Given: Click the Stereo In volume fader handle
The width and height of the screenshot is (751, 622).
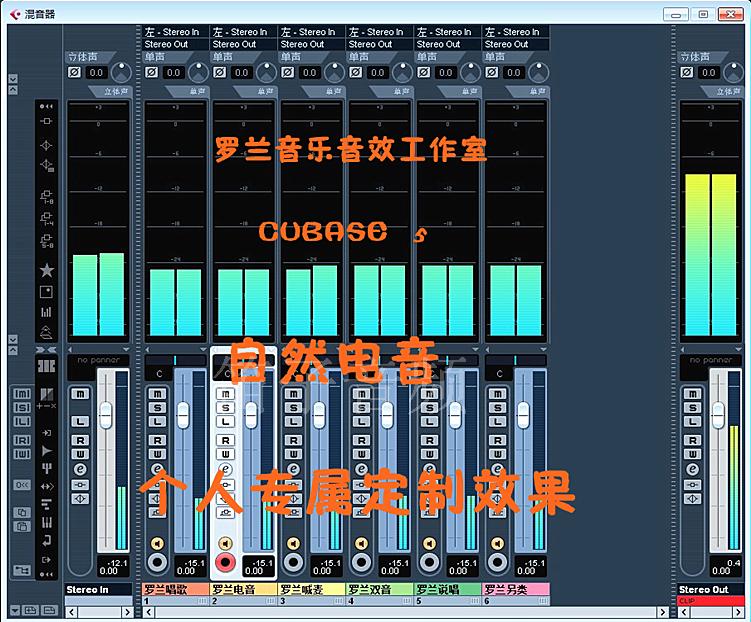Looking at the screenshot, I should coord(105,415).
